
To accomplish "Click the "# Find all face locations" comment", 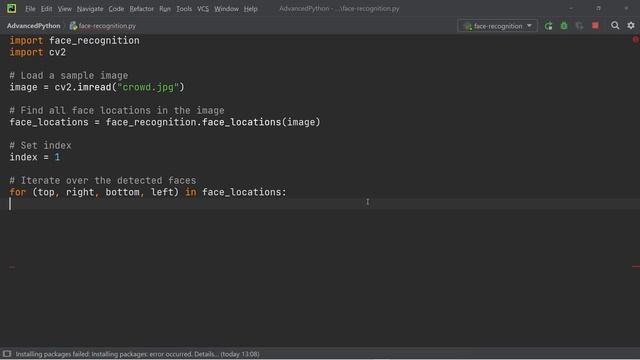I will point(117,111).
